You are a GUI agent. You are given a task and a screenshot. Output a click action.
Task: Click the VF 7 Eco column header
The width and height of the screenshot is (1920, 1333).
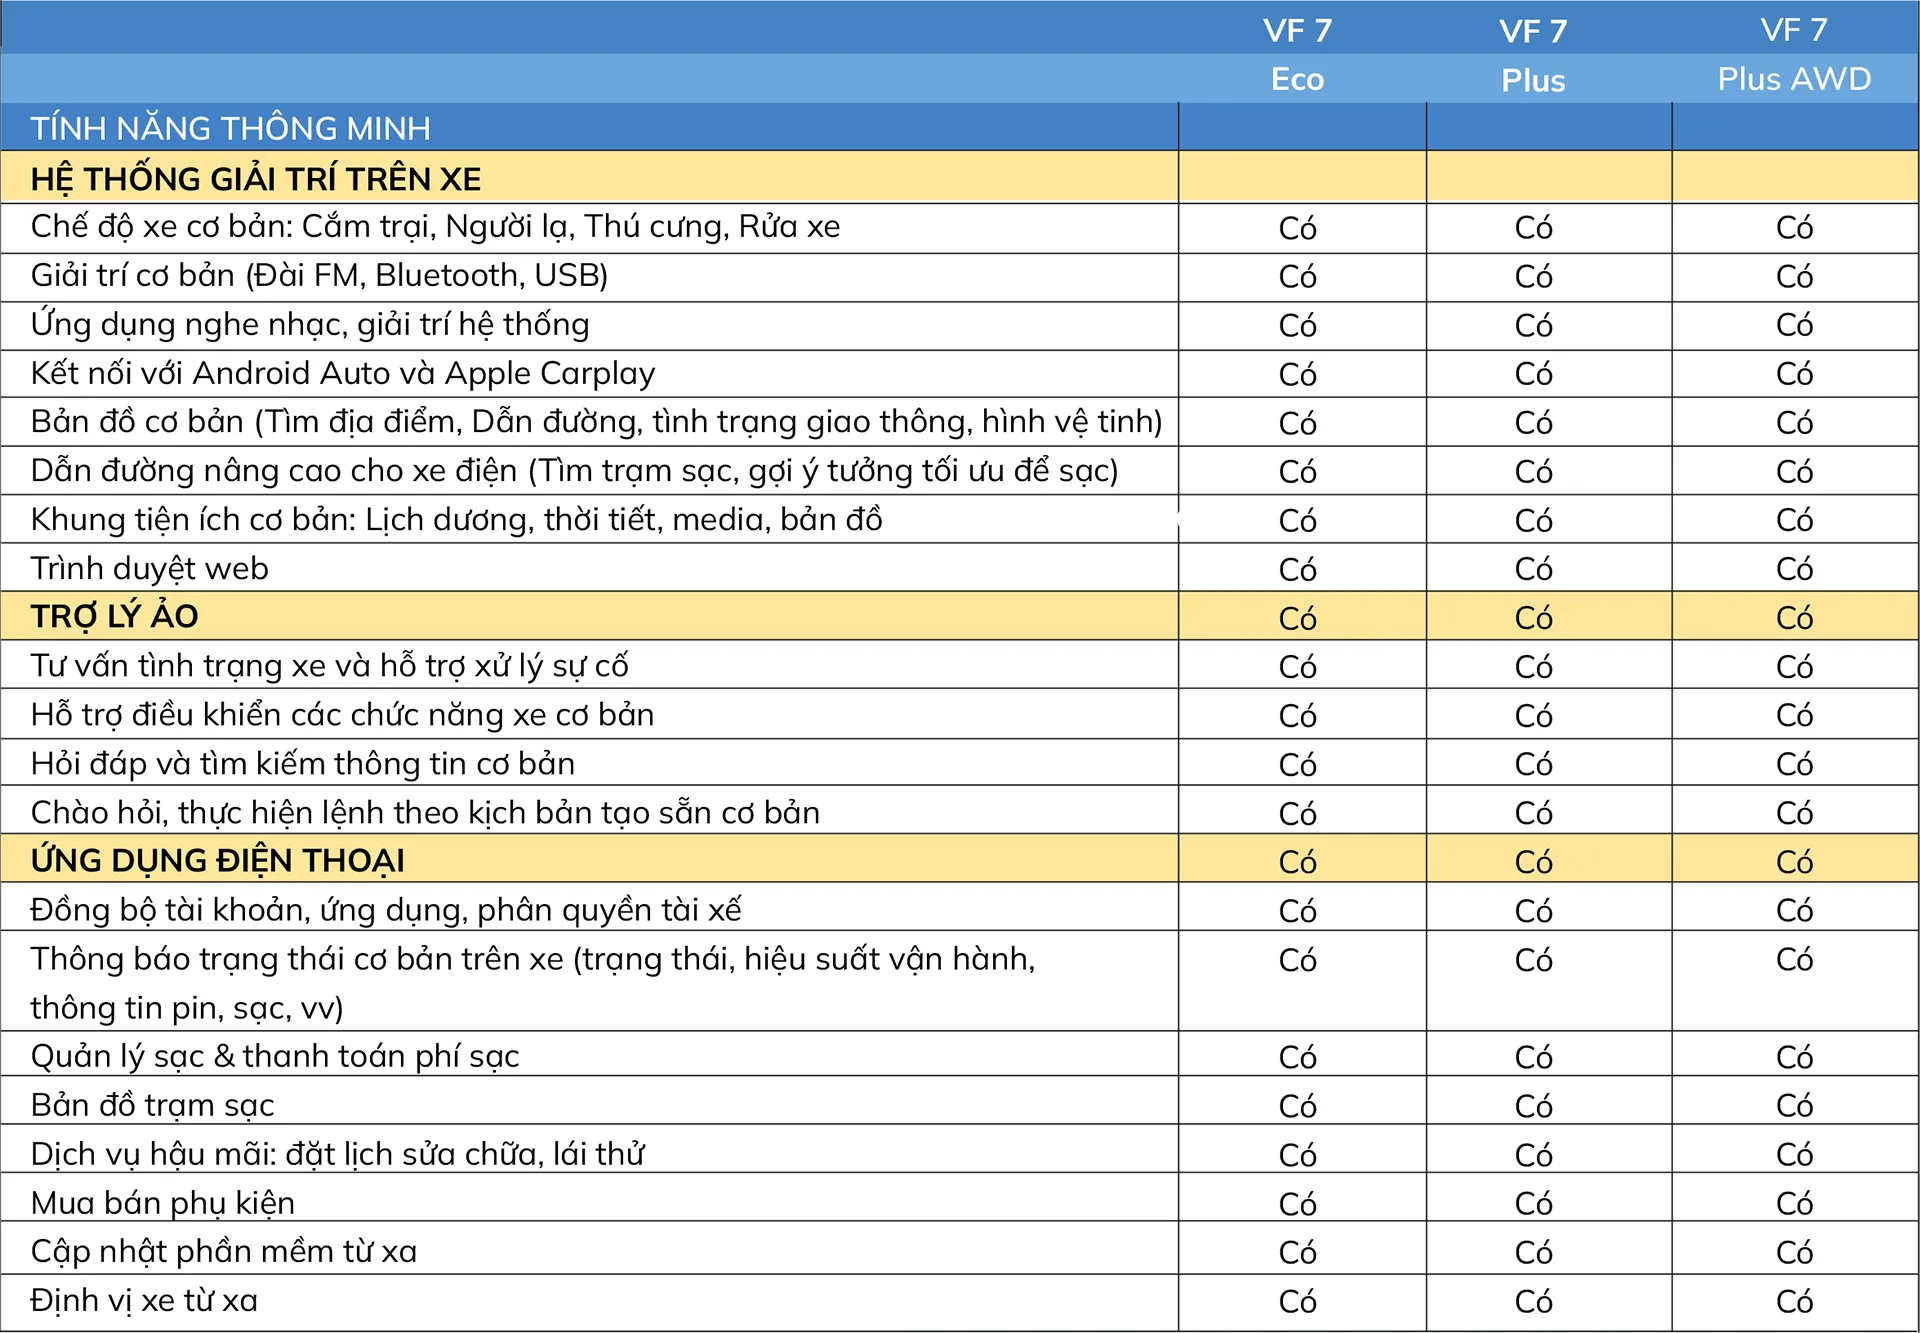pyautogui.click(x=1297, y=54)
